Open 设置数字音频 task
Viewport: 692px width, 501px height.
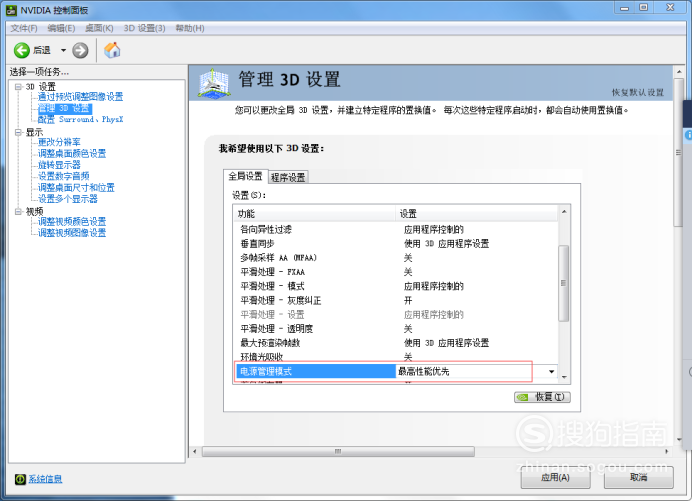64,176
